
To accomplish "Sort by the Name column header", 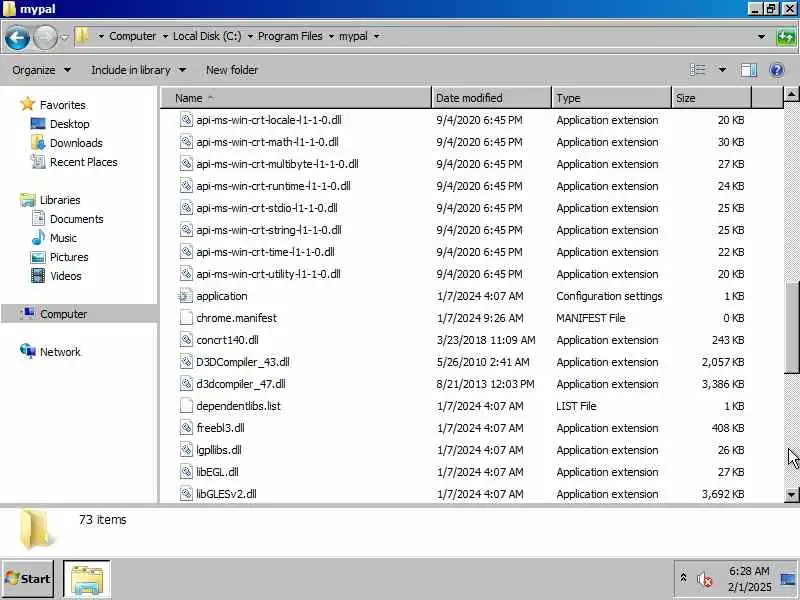I will pos(296,98).
